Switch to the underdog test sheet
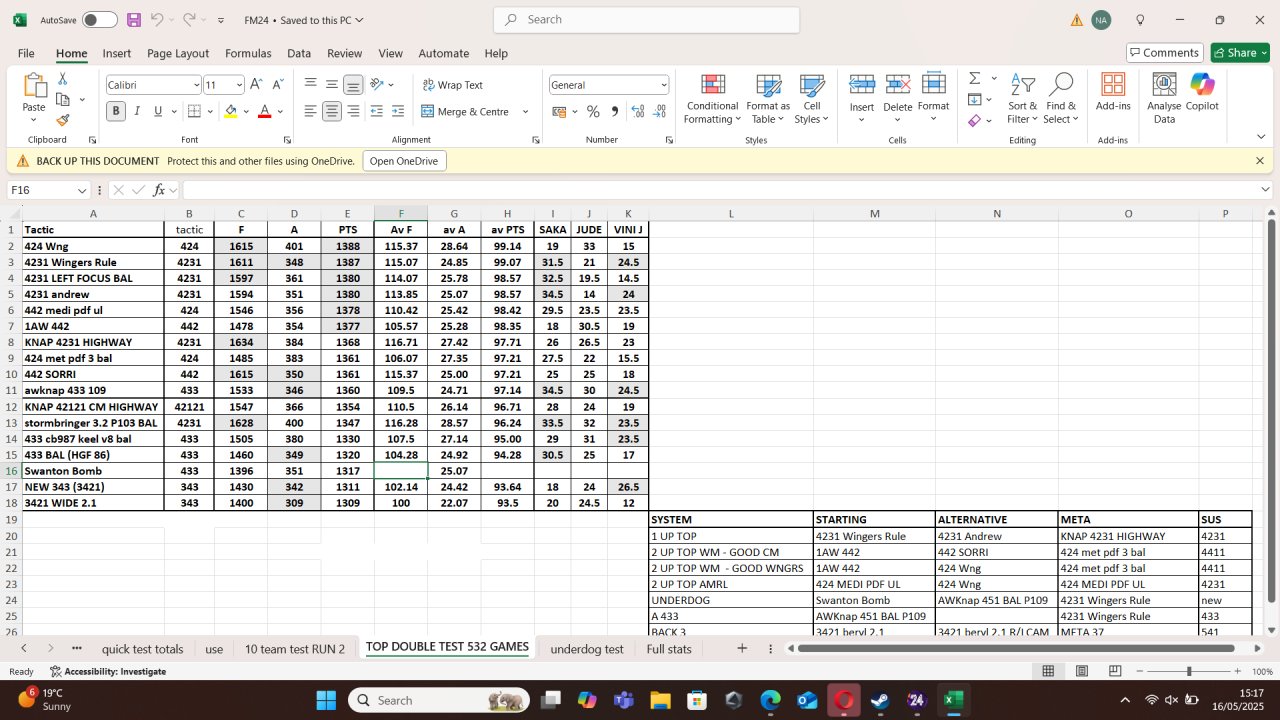This screenshot has width=1280, height=720. [586, 649]
